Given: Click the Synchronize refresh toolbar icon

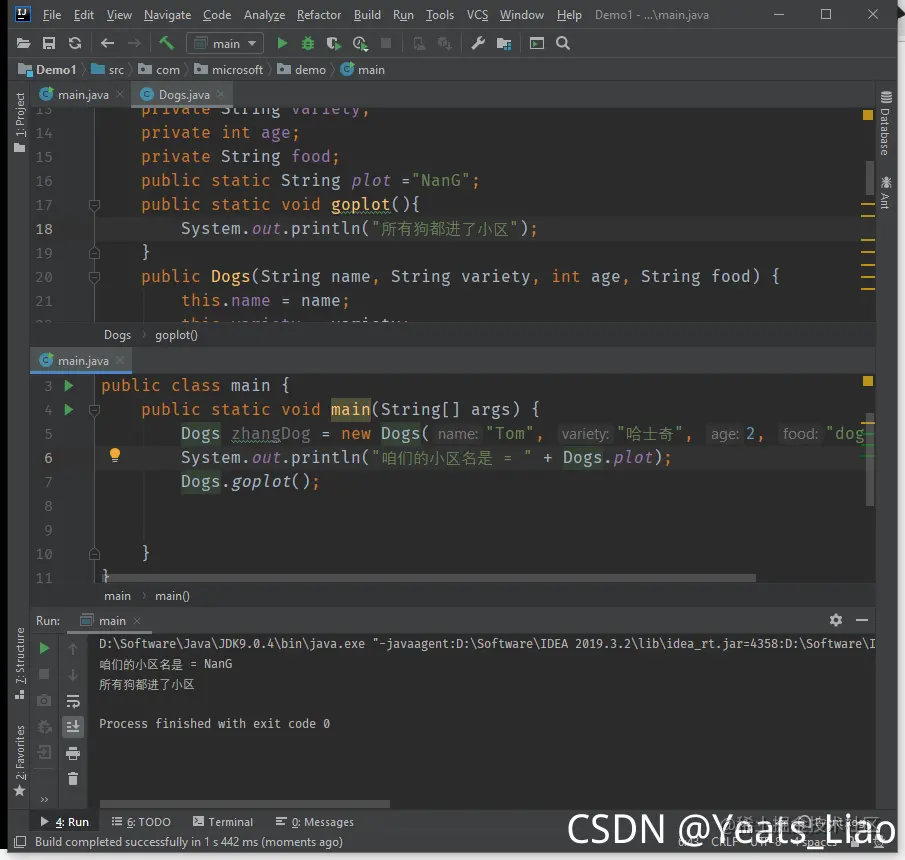Looking at the screenshot, I should (75, 43).
